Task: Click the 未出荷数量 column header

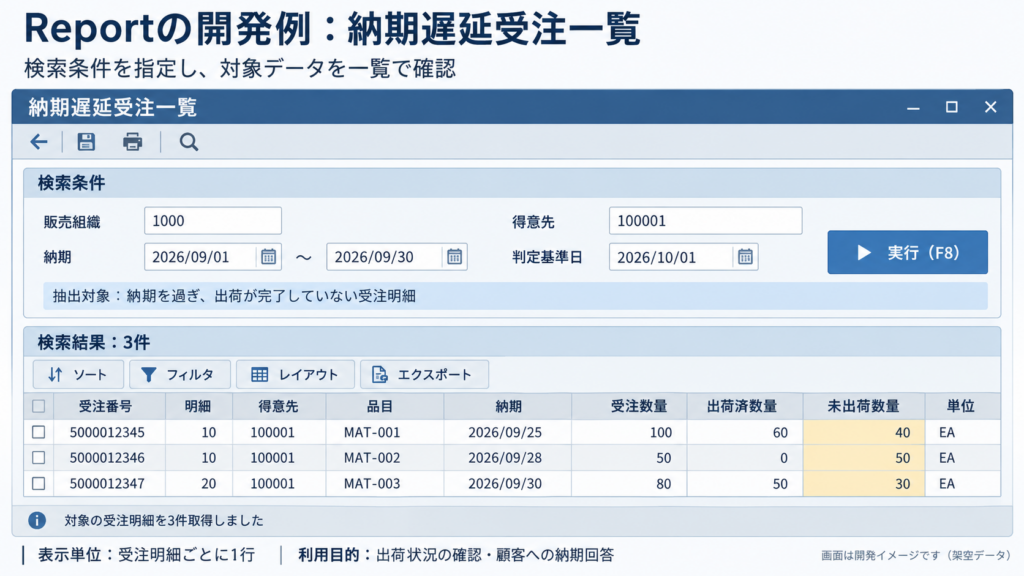Action: pos(863,406)
